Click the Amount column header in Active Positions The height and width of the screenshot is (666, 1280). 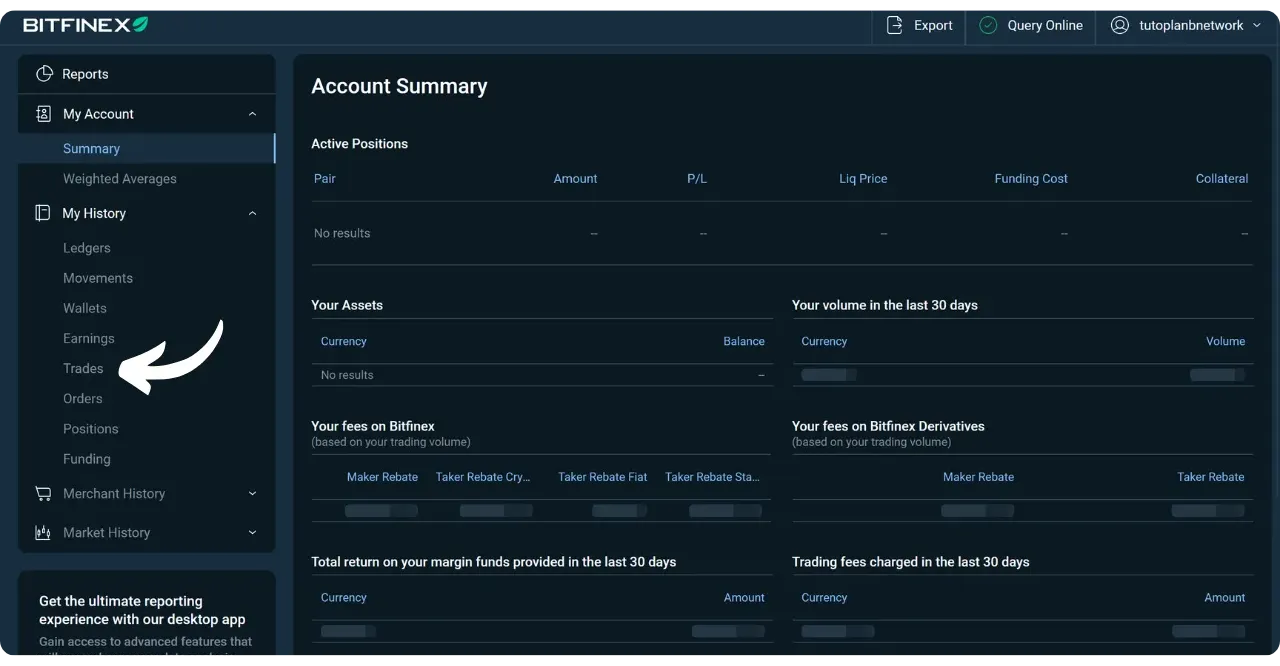575,179
